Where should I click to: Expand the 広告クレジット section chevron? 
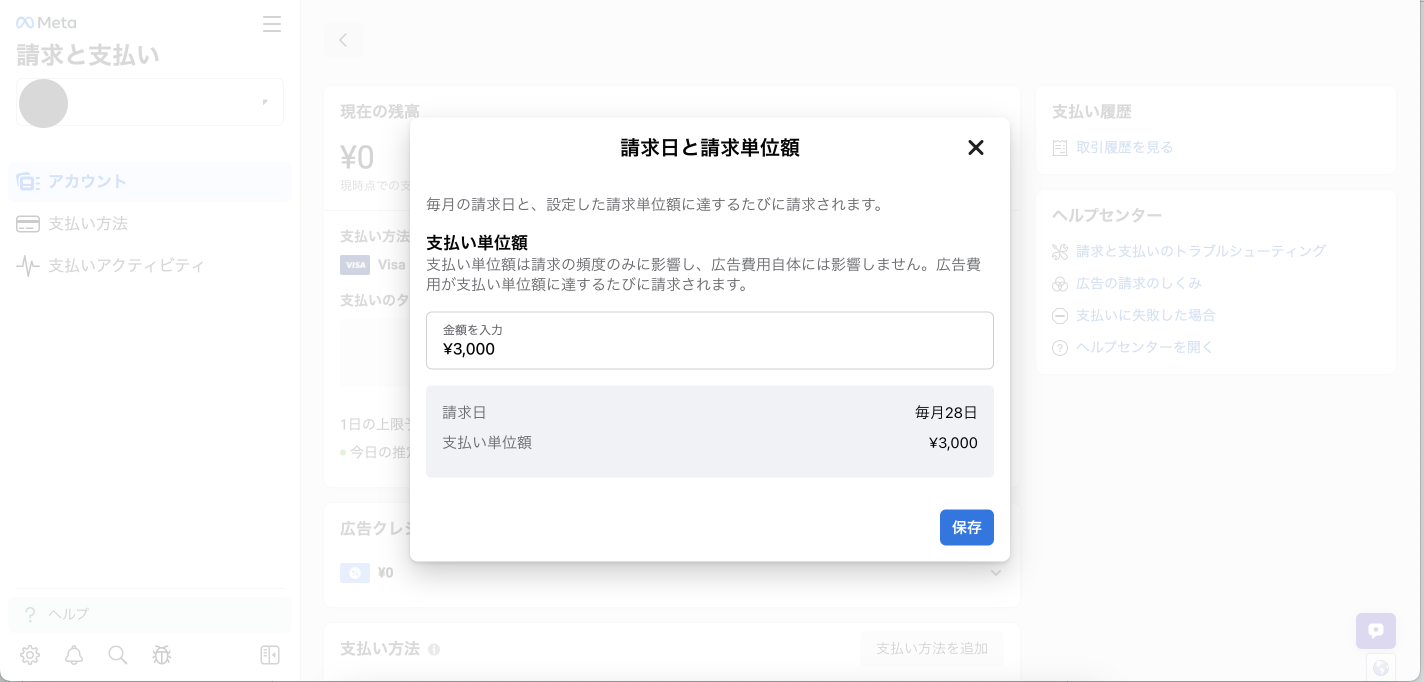(x=996, y=573)
